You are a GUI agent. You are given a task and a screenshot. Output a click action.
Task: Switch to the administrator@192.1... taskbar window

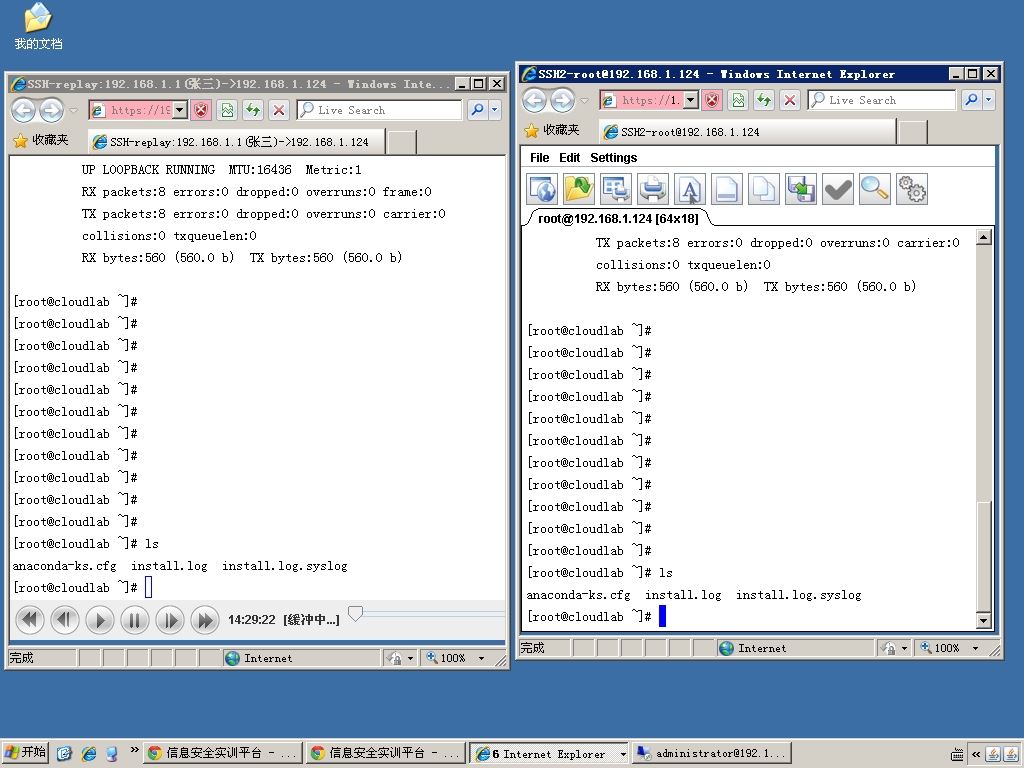coord(712,753)
